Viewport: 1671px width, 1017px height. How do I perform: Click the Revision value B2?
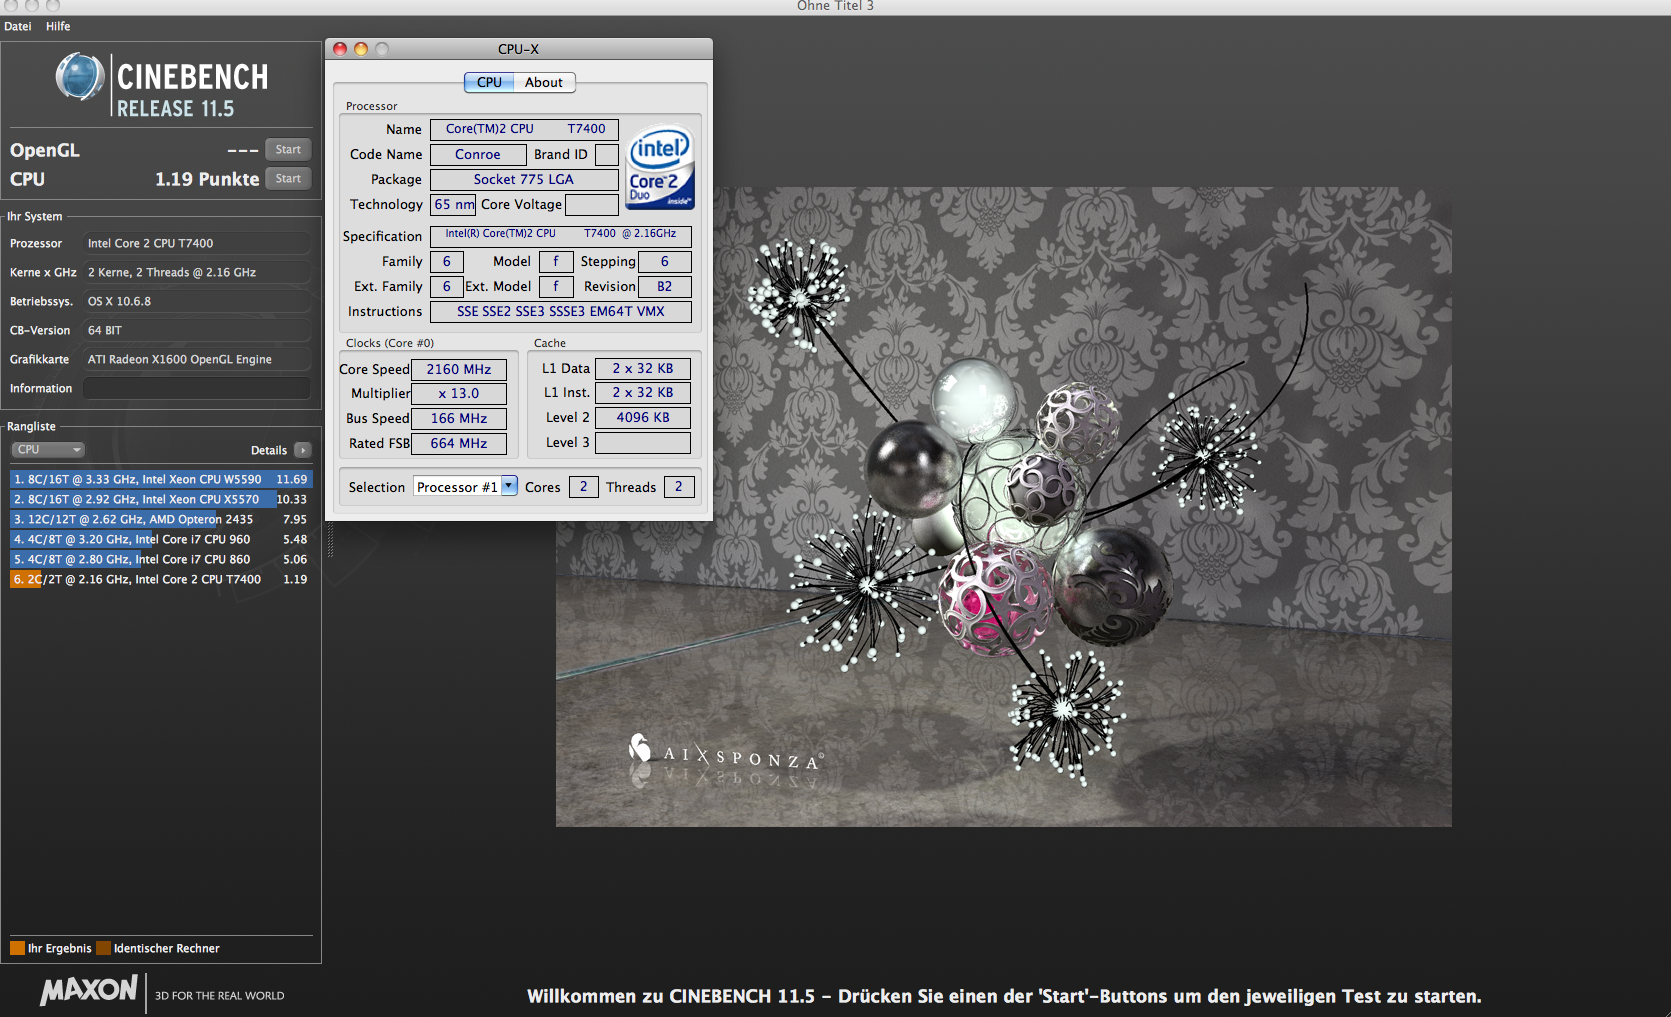pyautogui.click(x=665, y=286)
